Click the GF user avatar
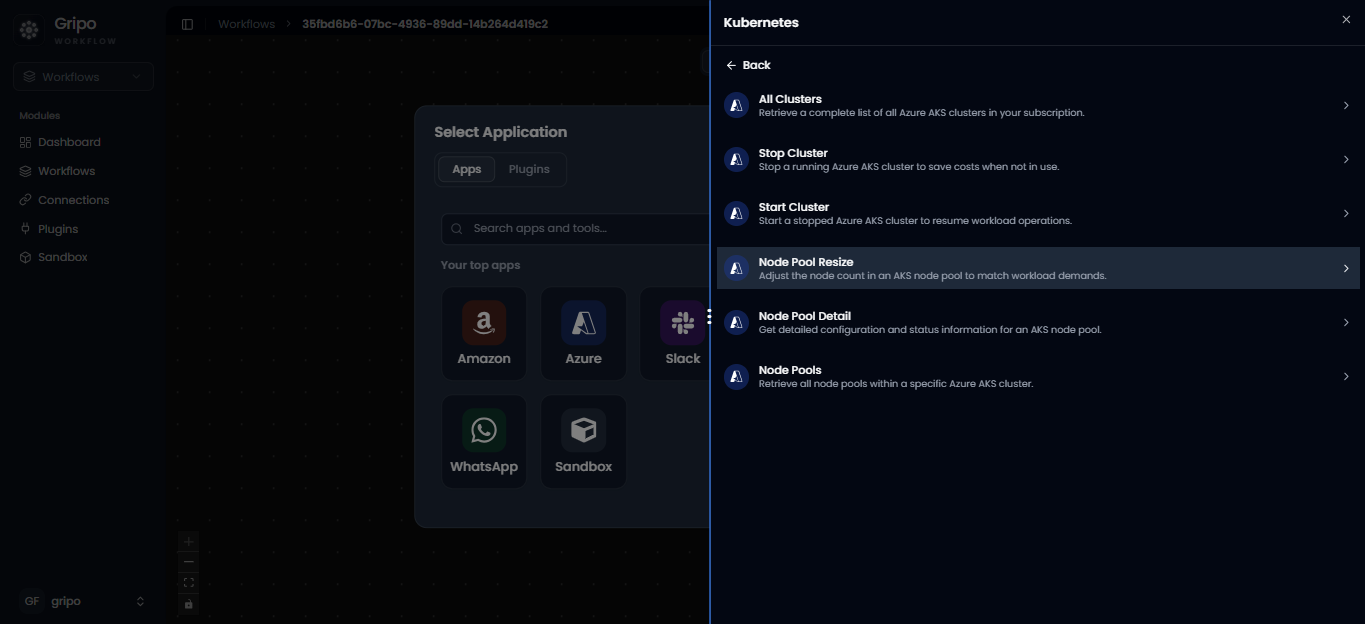This screenshot has height=624, width=1365. point(32,601)
